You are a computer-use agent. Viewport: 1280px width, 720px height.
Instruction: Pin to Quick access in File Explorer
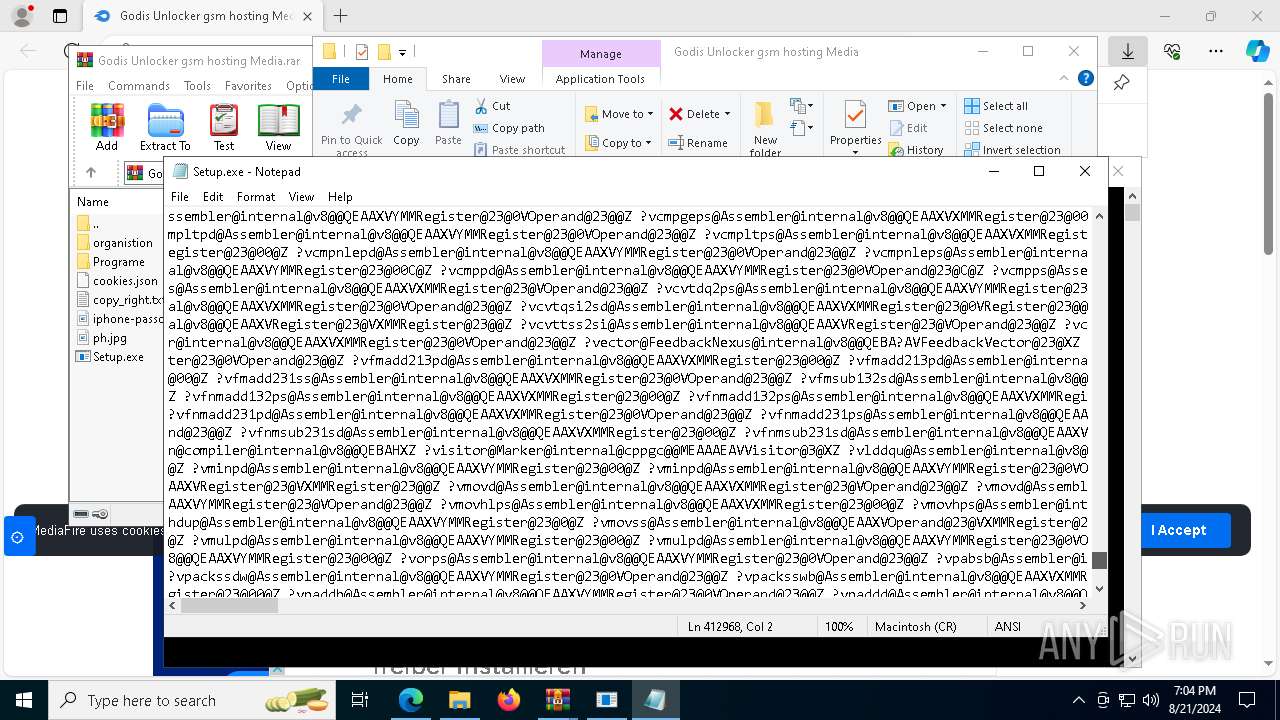pyautogui.click(x=351, y=129)
